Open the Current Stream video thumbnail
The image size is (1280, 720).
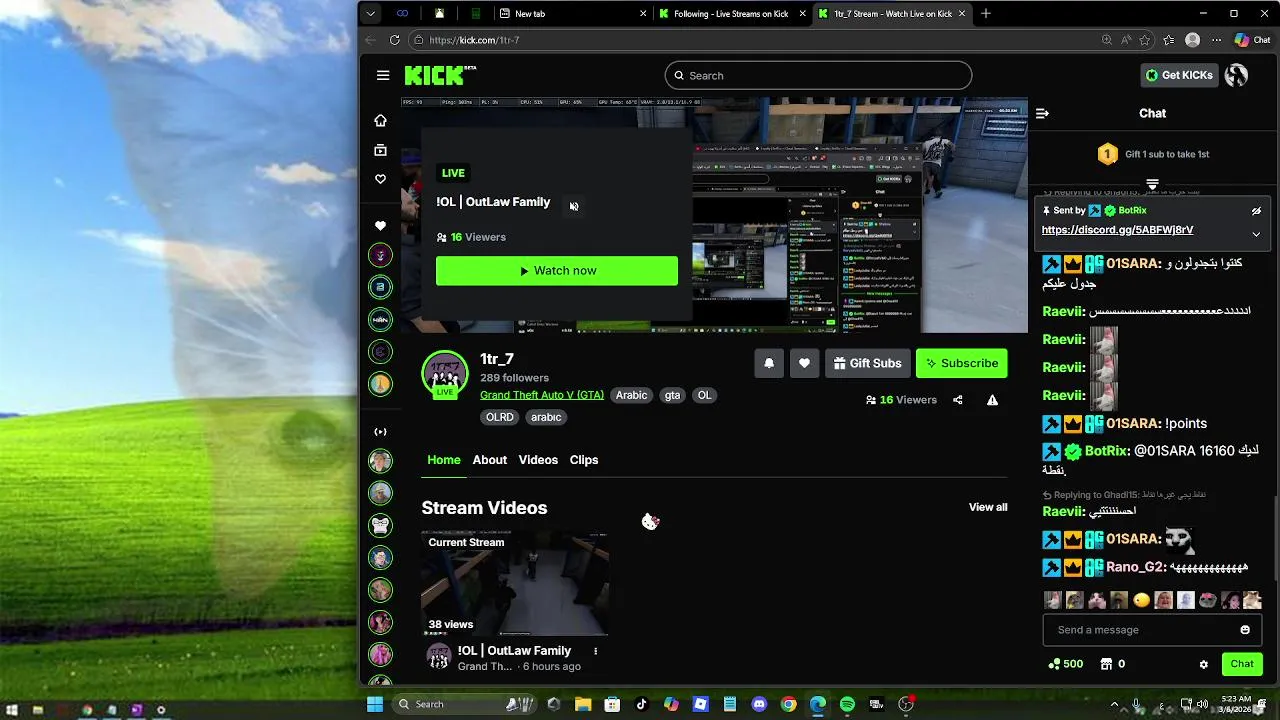[514, 584]
